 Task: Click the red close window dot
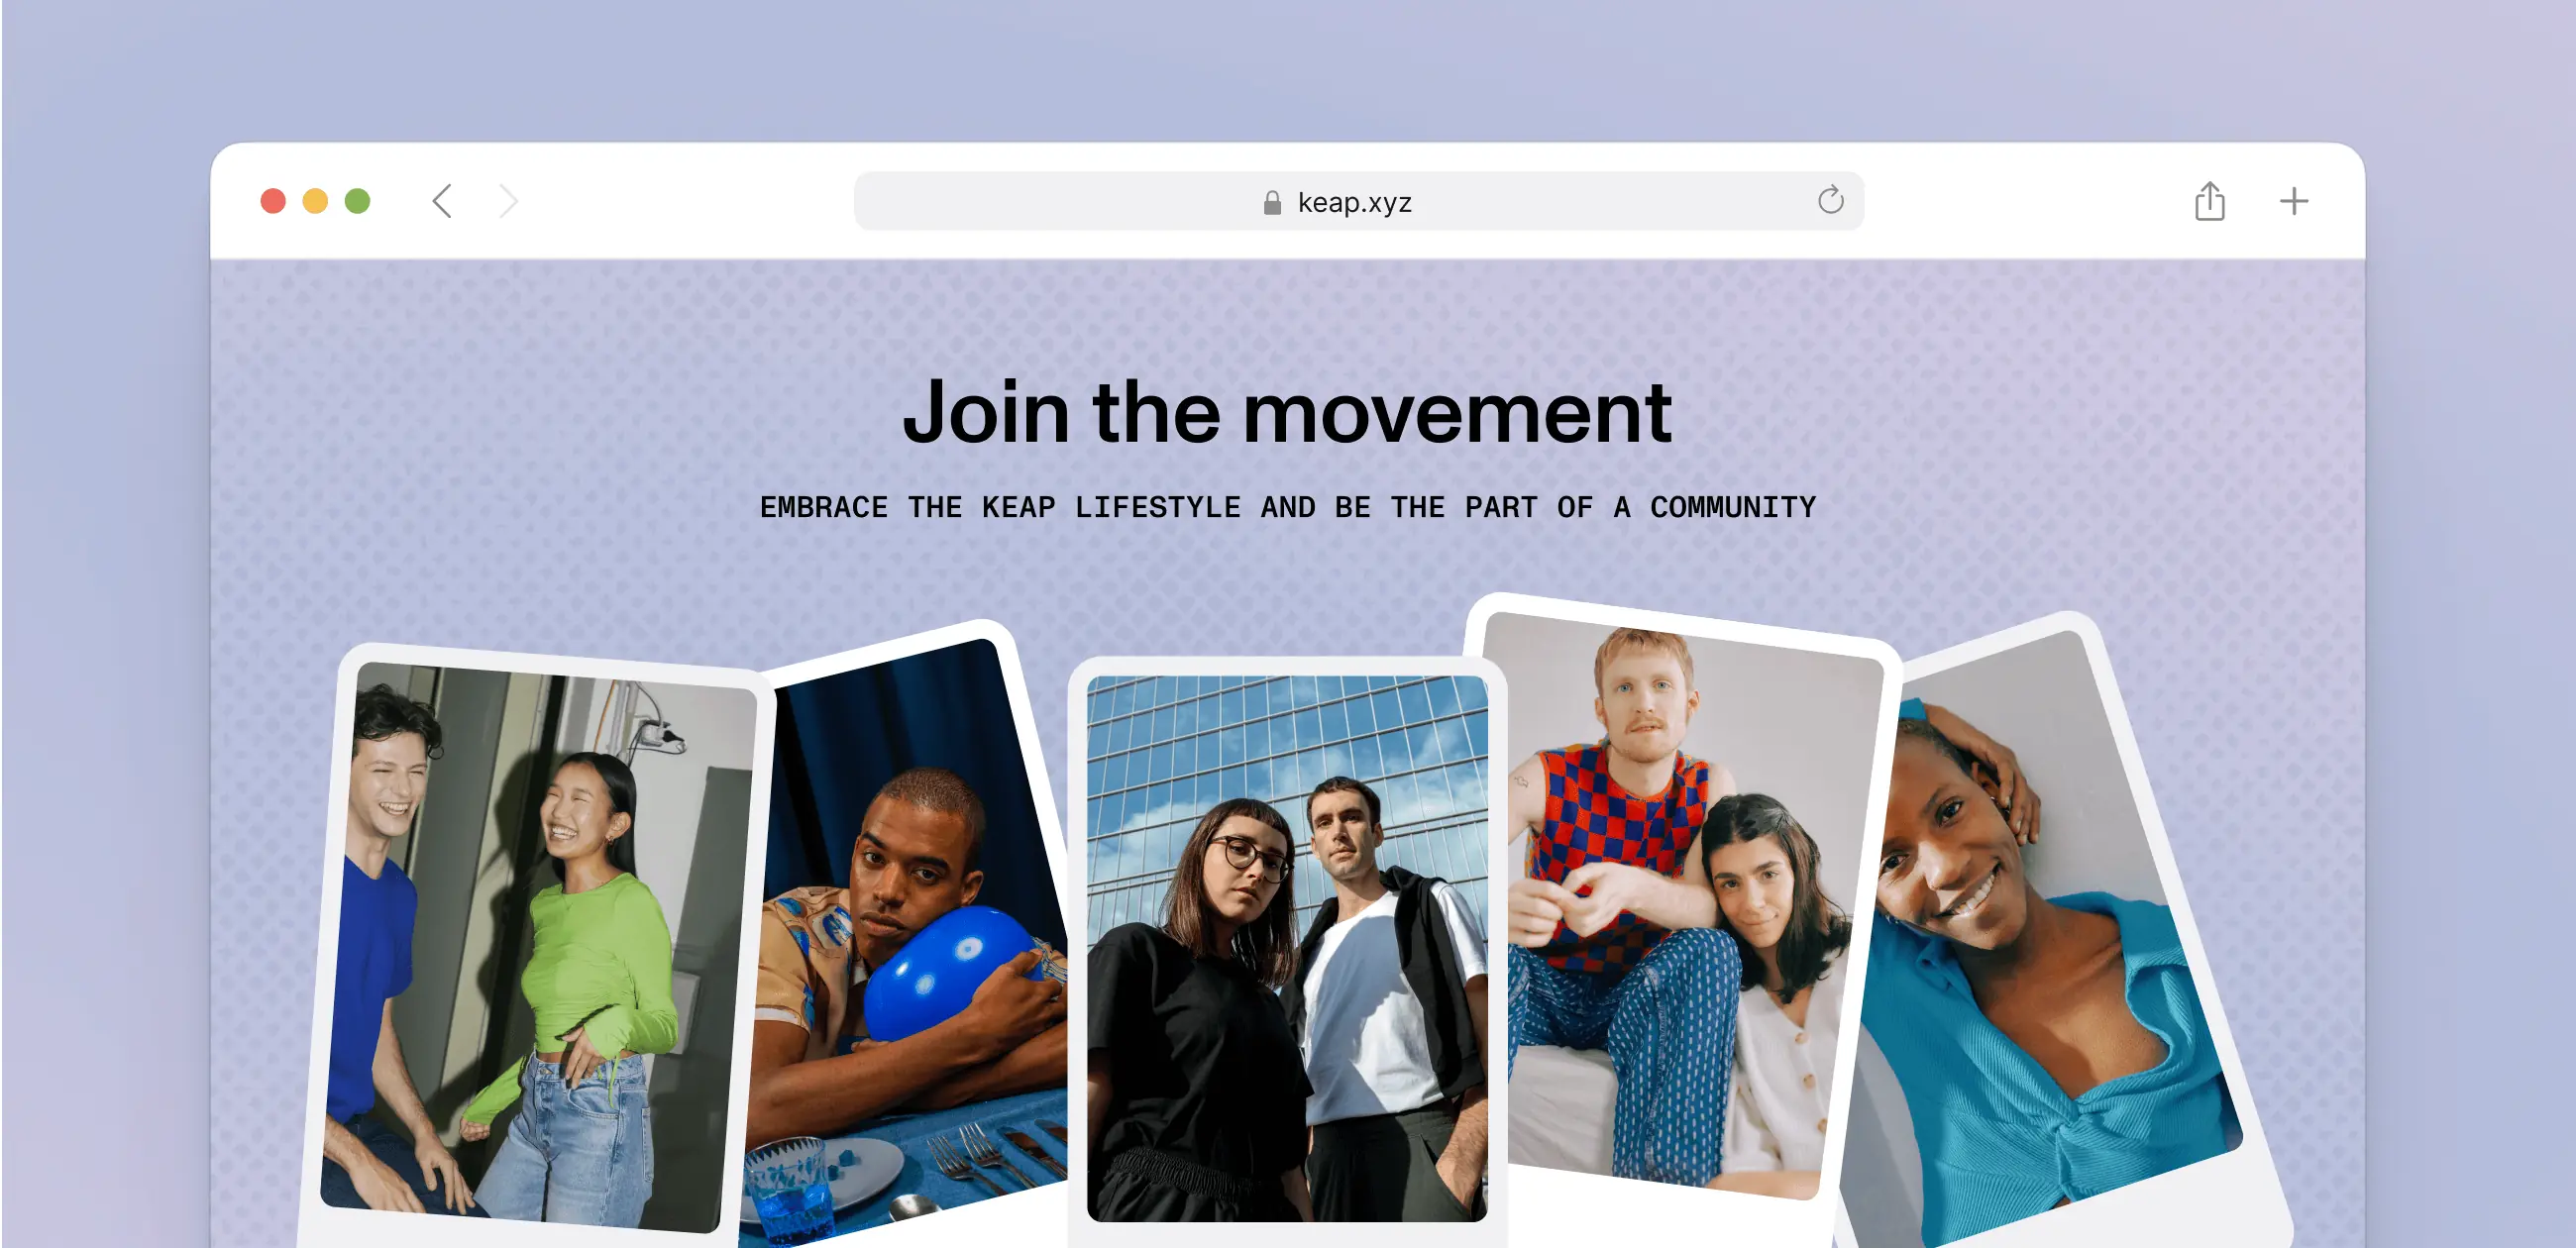click(273, 201)
